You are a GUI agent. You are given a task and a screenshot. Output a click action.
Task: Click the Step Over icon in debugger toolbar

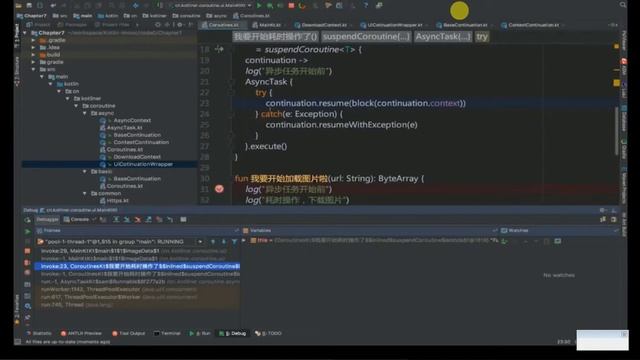(116, 220)
